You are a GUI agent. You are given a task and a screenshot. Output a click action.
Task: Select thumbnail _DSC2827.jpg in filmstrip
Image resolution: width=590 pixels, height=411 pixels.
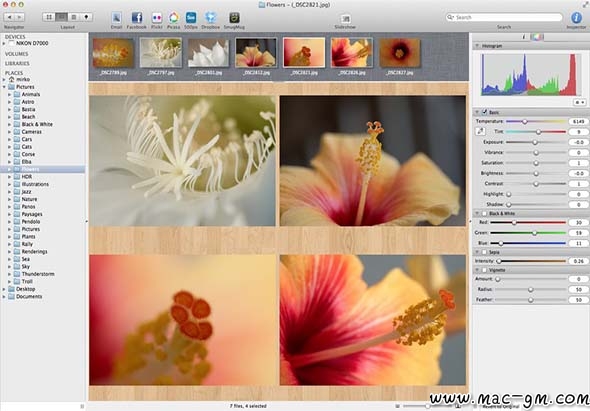(400, 53)
